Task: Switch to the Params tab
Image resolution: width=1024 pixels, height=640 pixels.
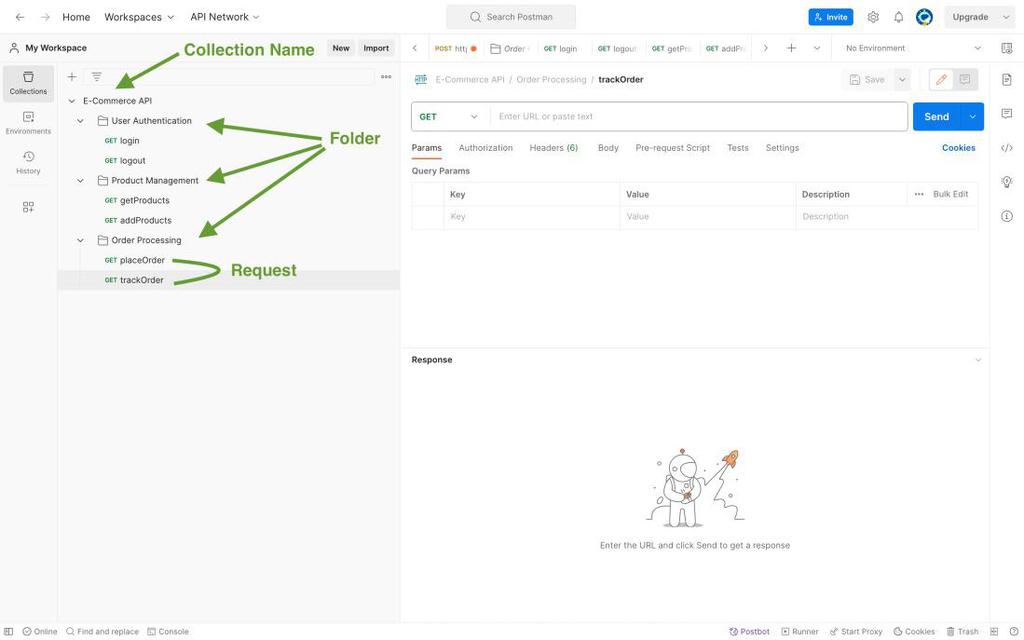Action: click(x=426, y=148)
